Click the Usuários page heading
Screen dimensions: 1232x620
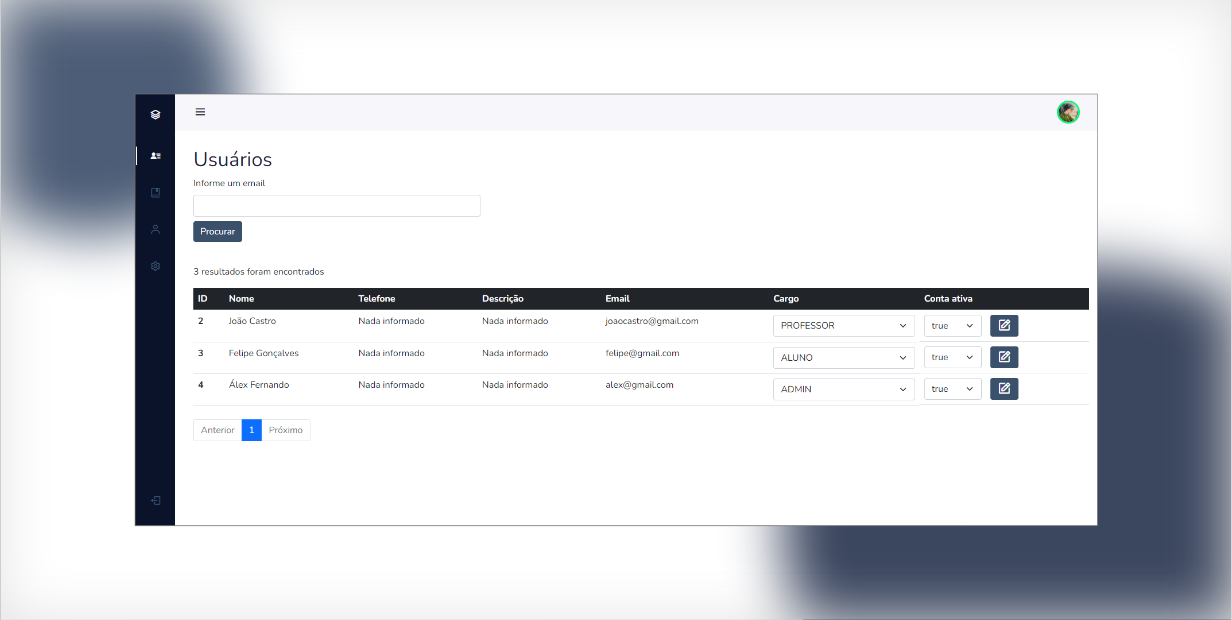[x=233, y=159]
